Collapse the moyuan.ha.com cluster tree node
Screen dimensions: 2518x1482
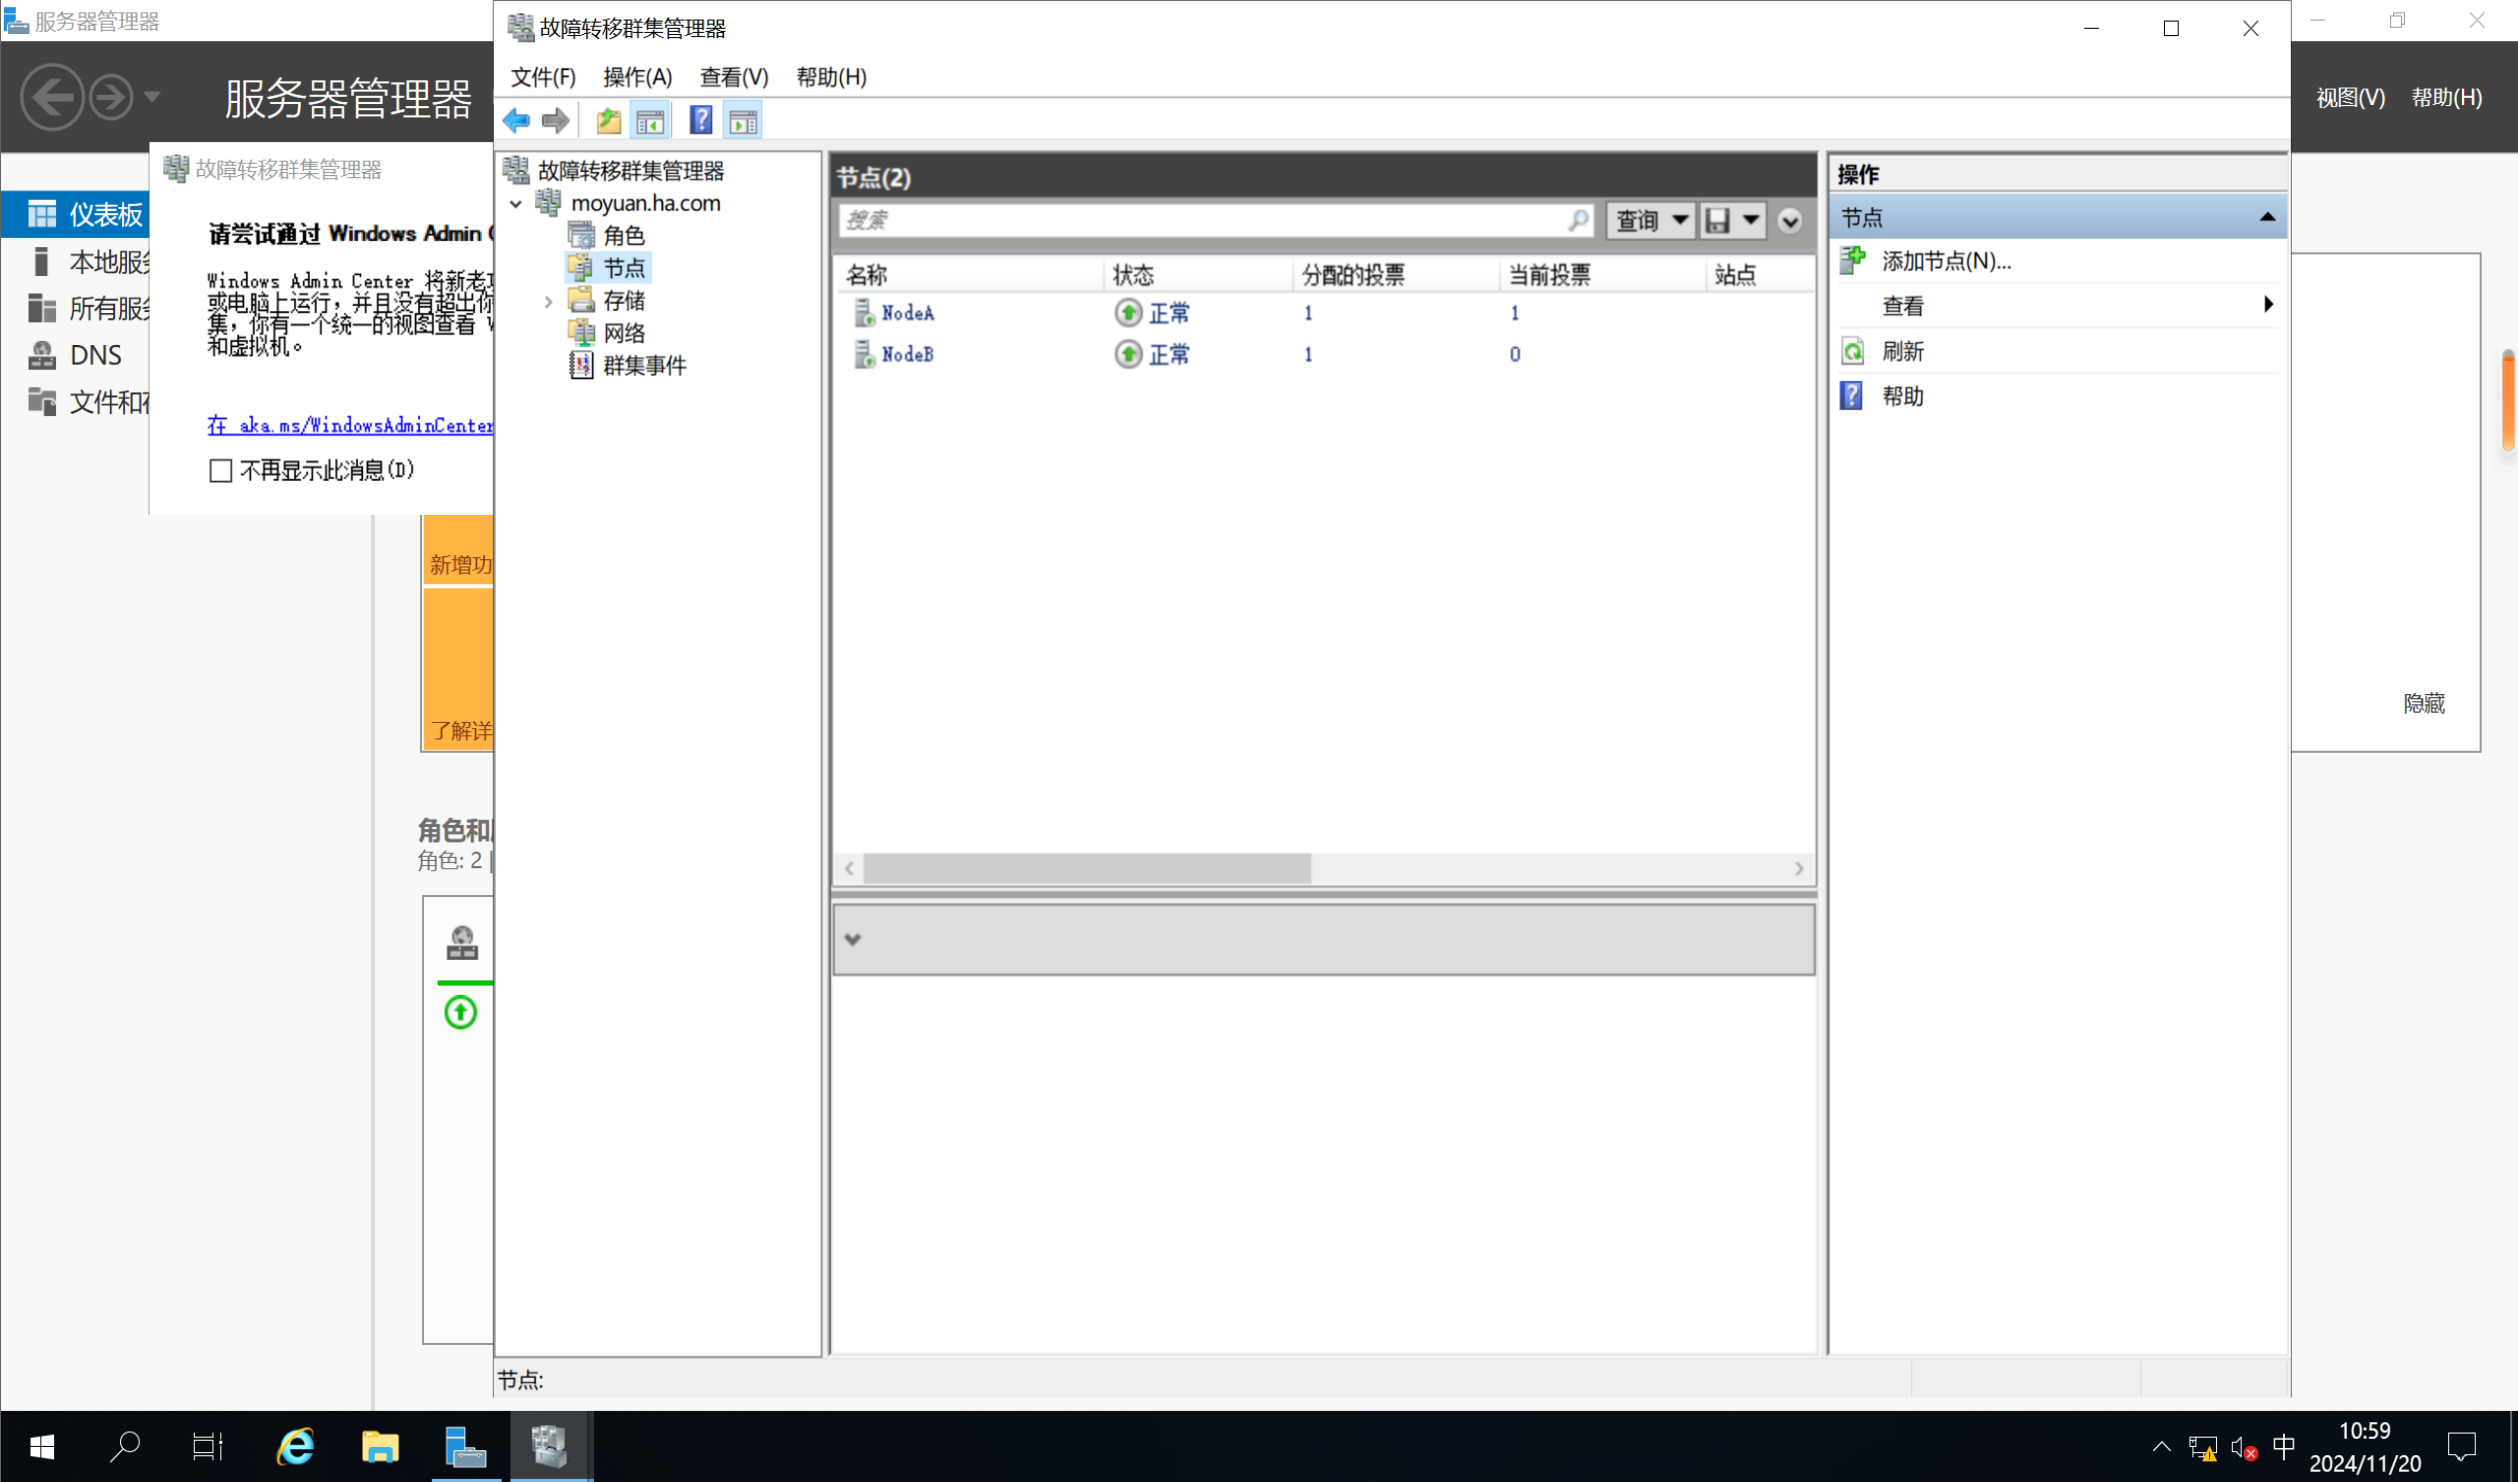pyautogui.click(x=516, y=204)
